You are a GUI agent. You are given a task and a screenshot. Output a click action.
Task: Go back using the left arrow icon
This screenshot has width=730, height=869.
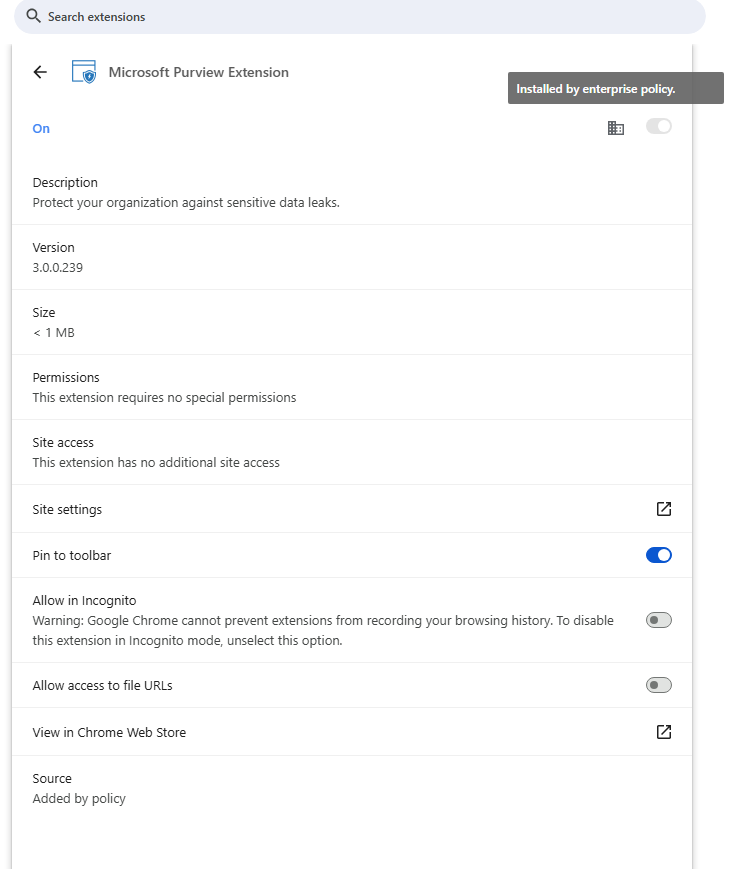click(40, 72)
